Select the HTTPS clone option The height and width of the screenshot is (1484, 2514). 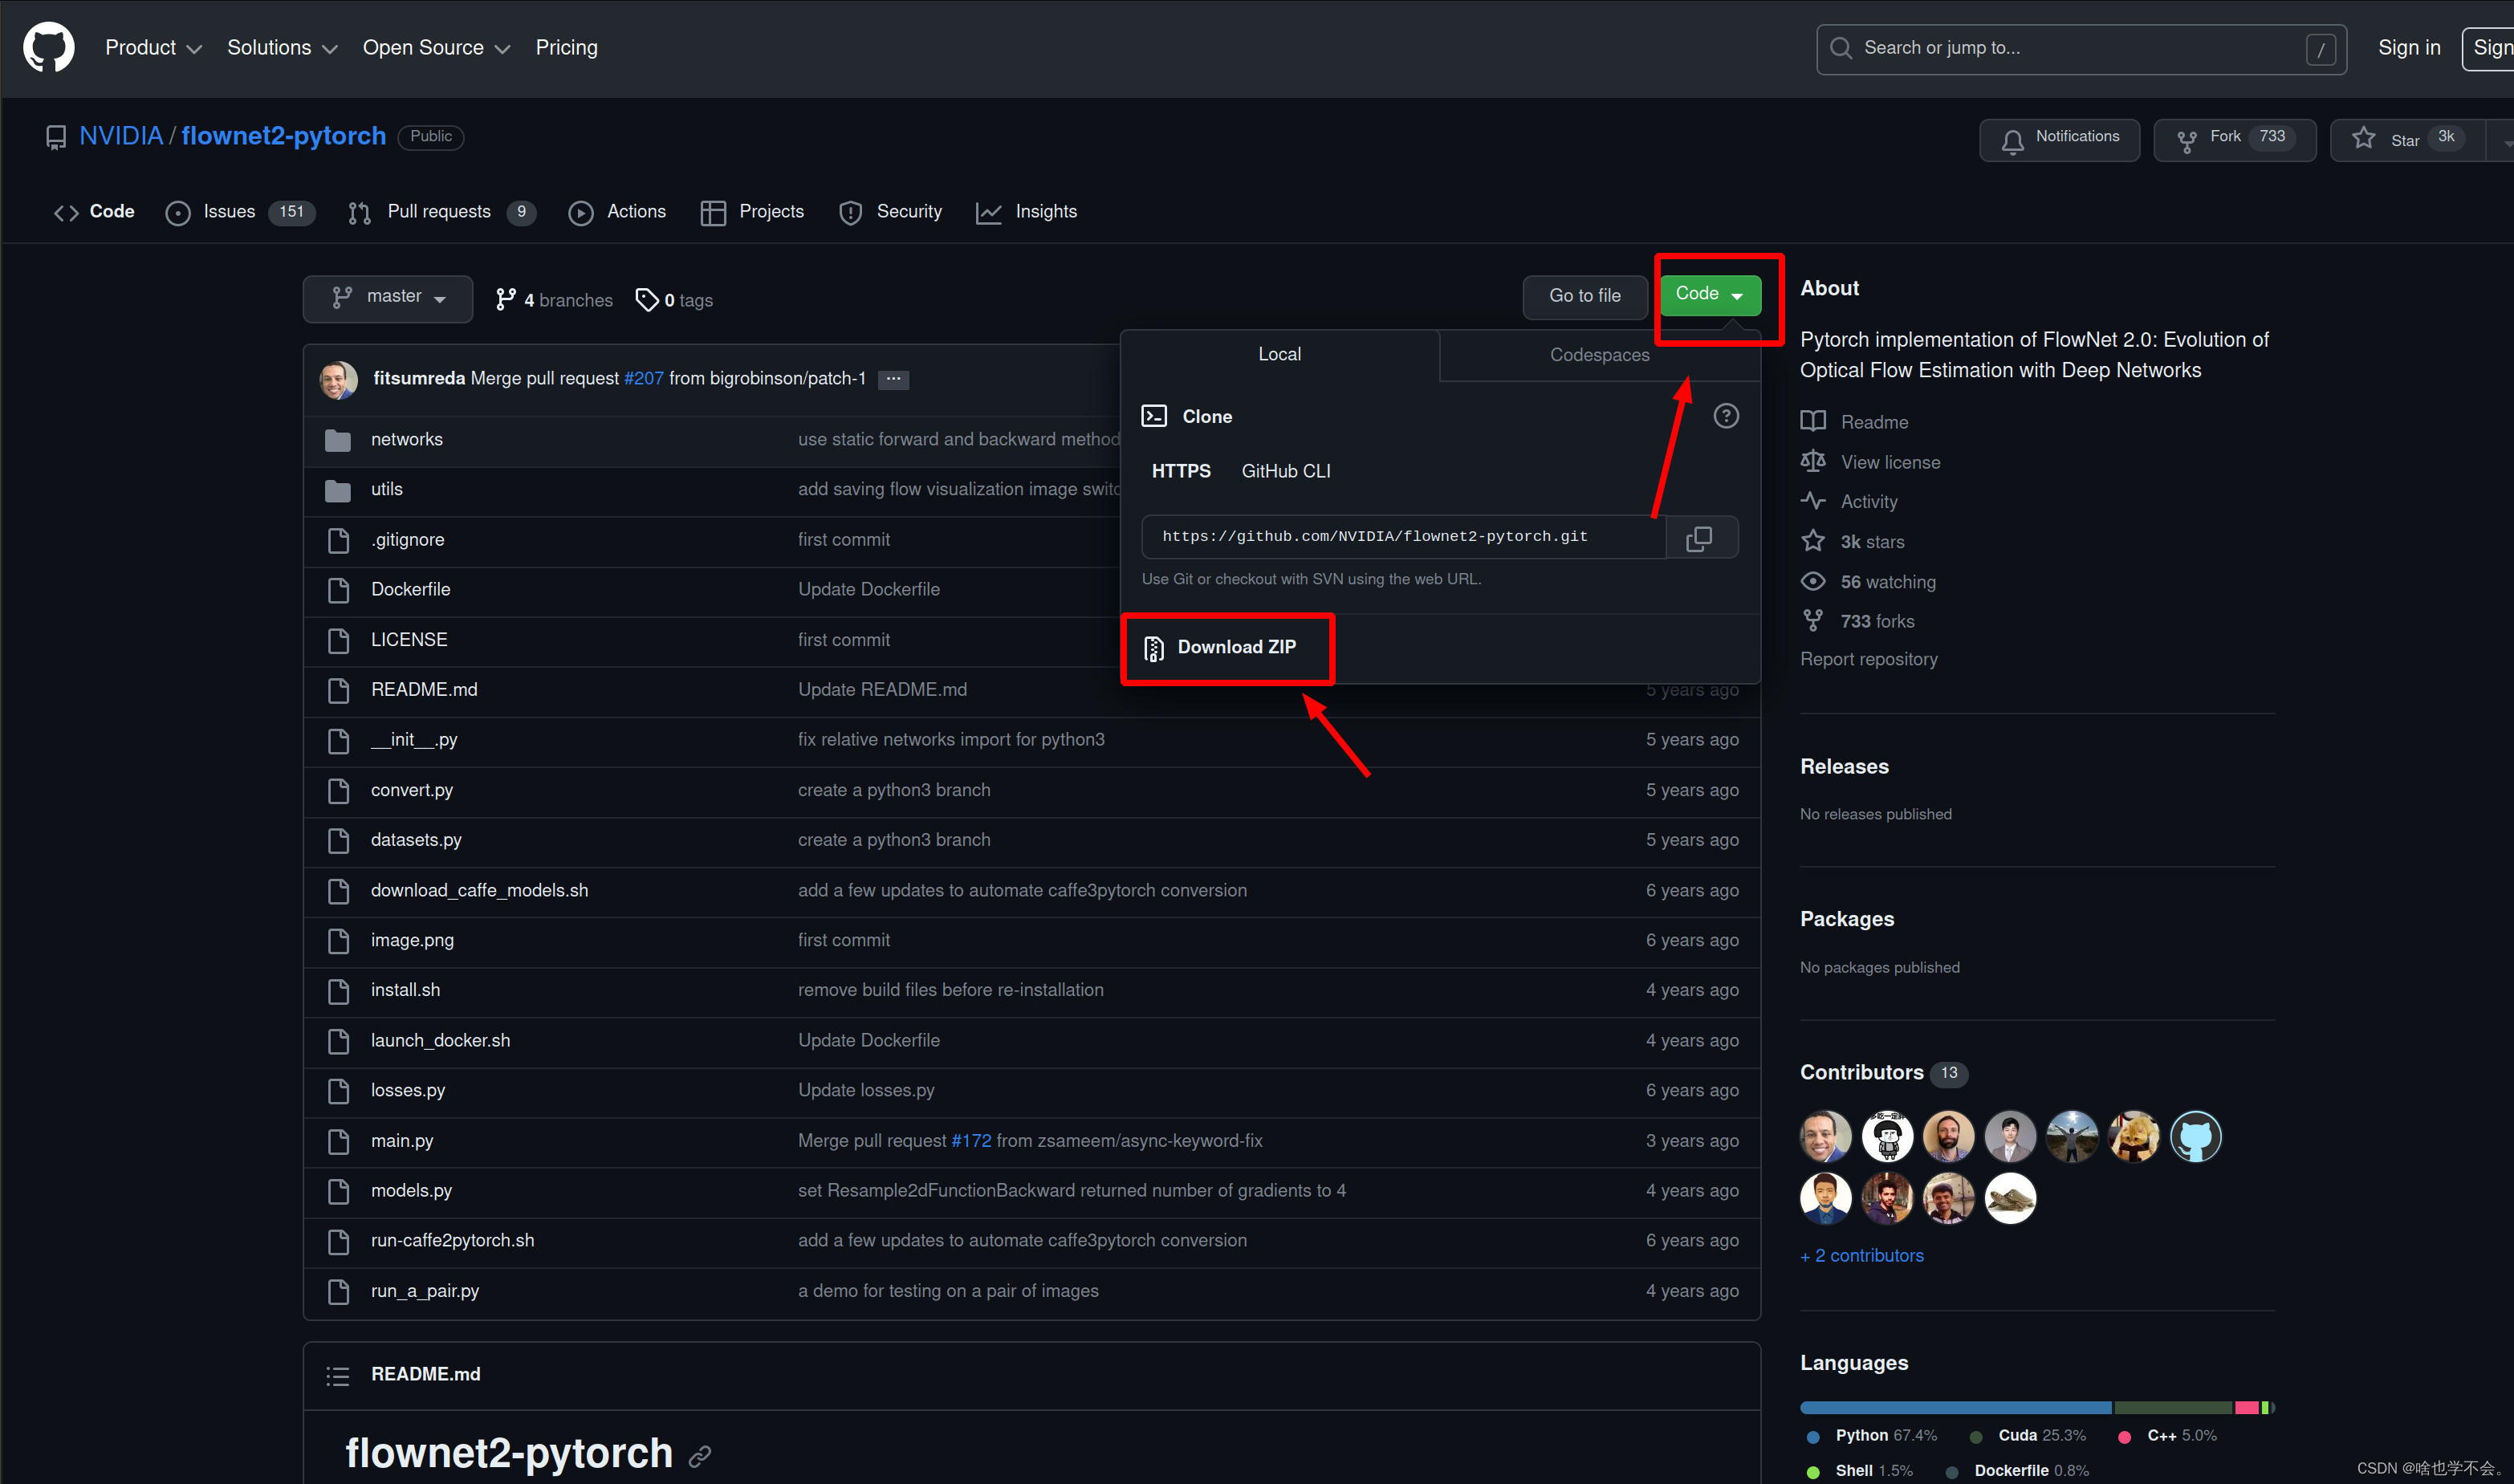[1181, 471]
